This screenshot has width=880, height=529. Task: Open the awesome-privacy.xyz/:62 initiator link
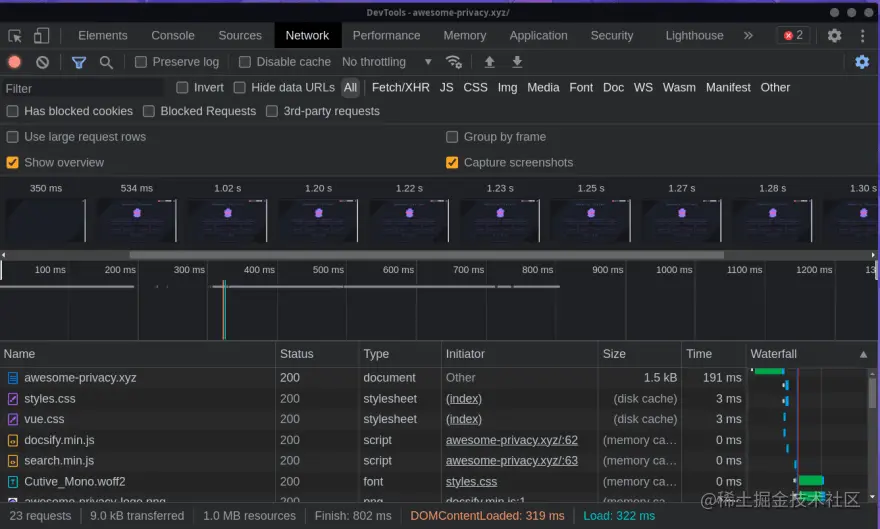[512, 440]
